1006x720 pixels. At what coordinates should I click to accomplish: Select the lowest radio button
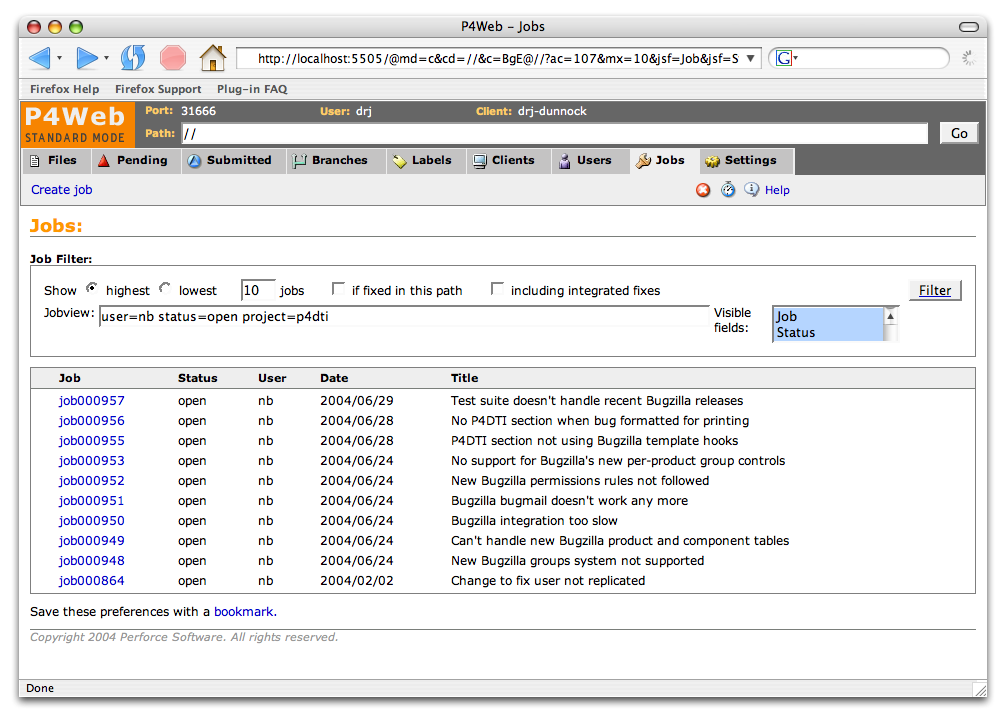(x=165, y=289)
